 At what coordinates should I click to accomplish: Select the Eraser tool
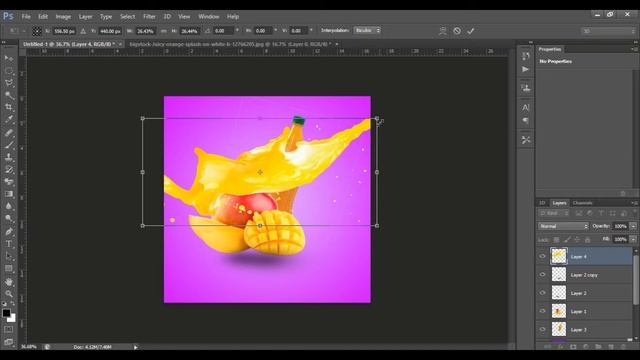tap(9, 182)
